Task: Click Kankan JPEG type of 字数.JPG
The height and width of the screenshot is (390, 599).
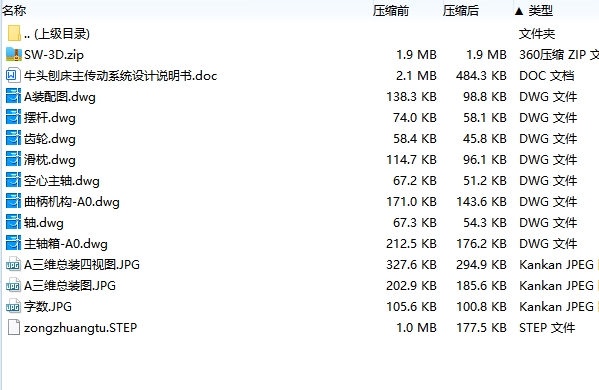Action: (556, 307)
